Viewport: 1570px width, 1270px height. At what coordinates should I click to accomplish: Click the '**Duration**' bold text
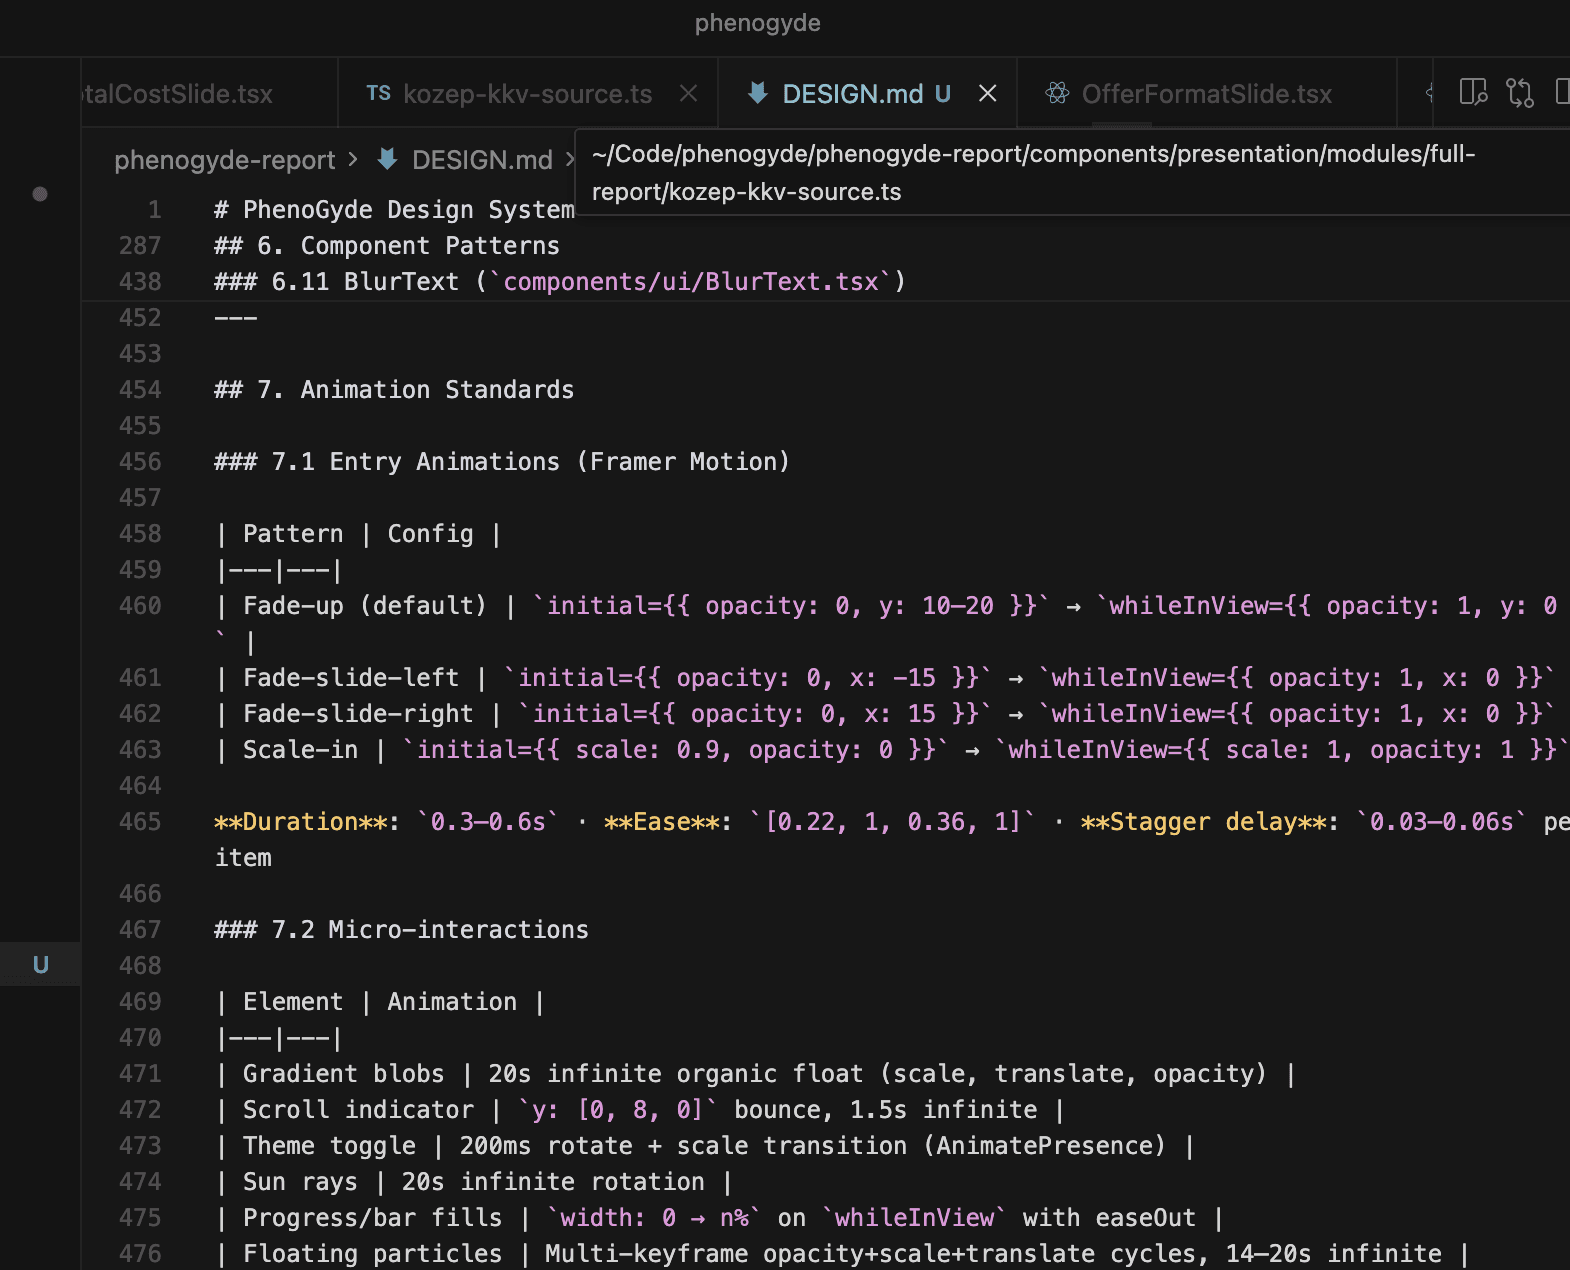300,821
